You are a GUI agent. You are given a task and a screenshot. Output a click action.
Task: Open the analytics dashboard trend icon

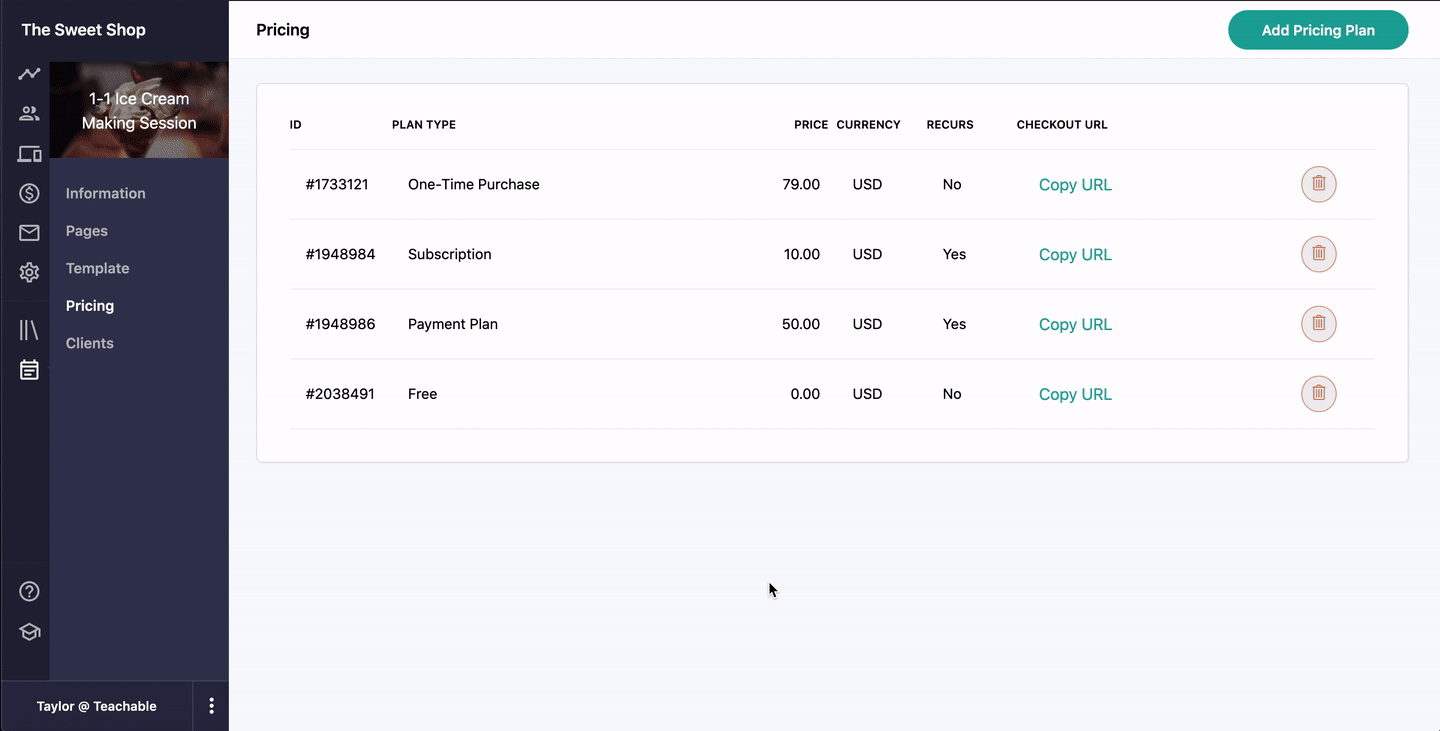pyautogui.click(x=29, y=74)
